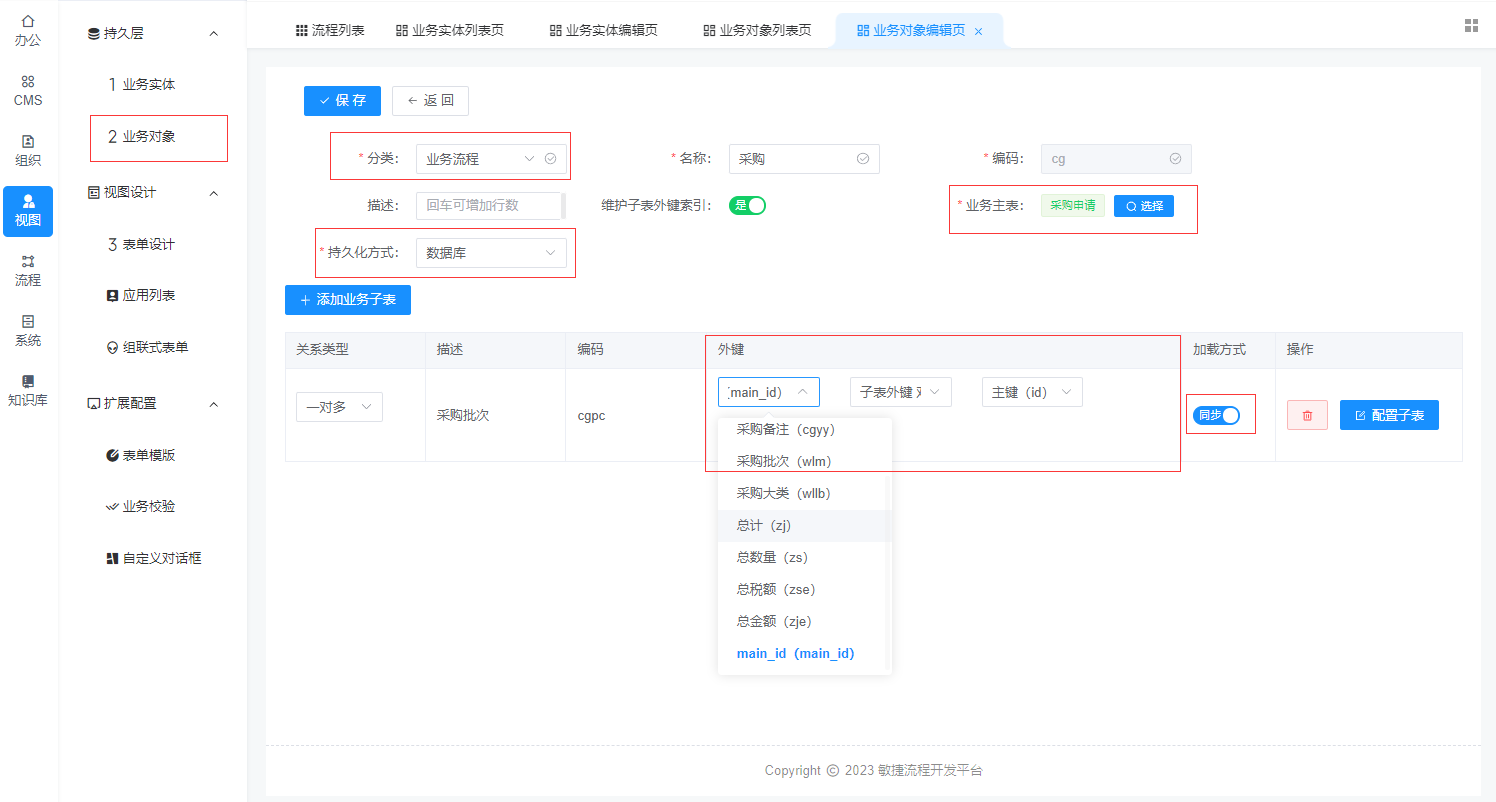The width and height of the screenshot is (1496, 802).
Task: Choose 总税额（zse） from the list
Action: [x=803, y=589]
